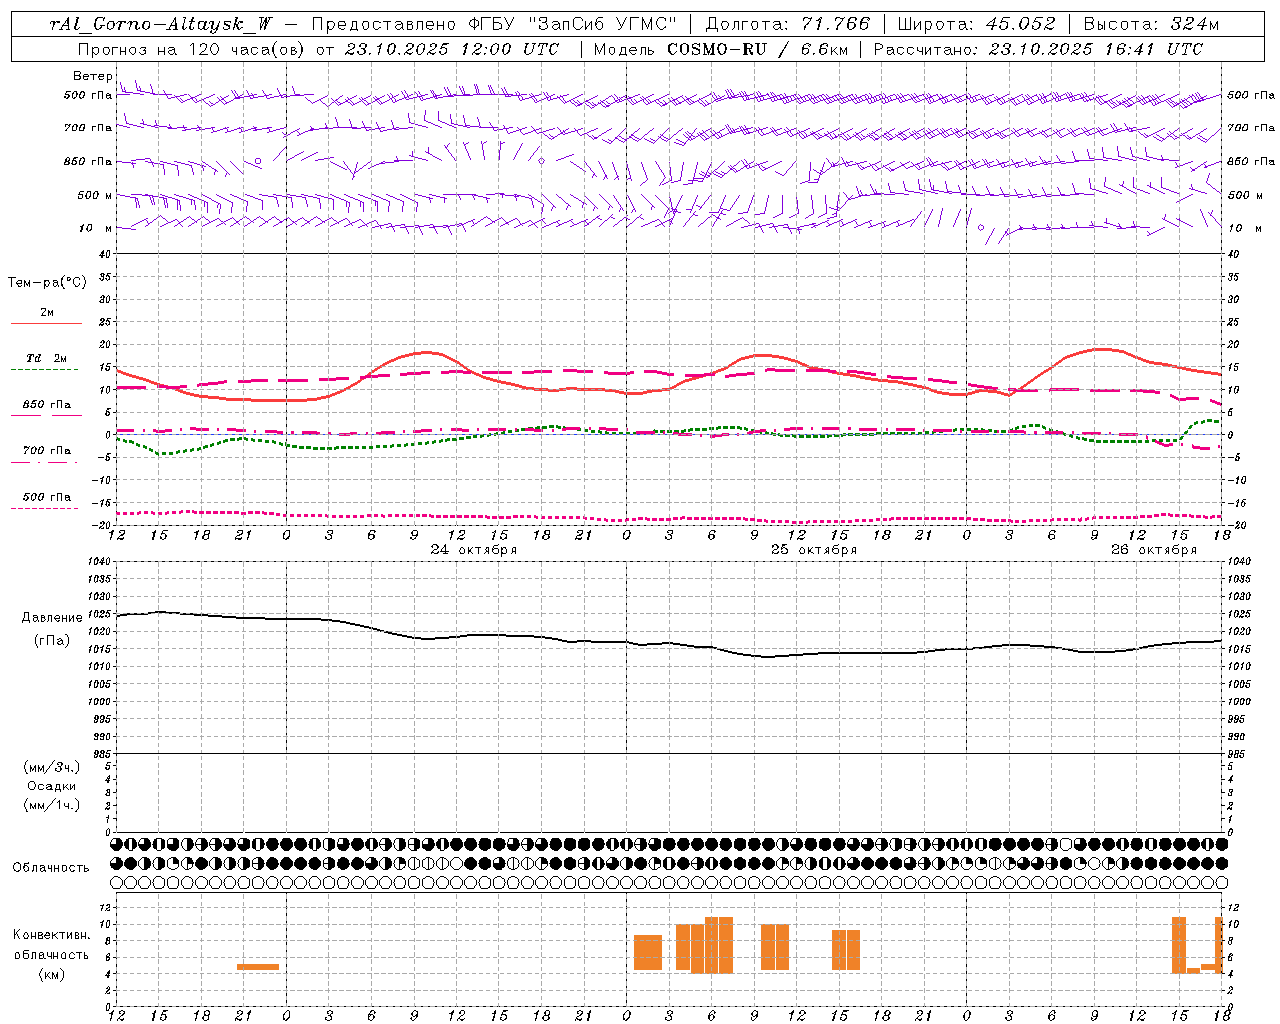
Task: Select the Долгота: 71.766 header field
Action: click(788, 24)
